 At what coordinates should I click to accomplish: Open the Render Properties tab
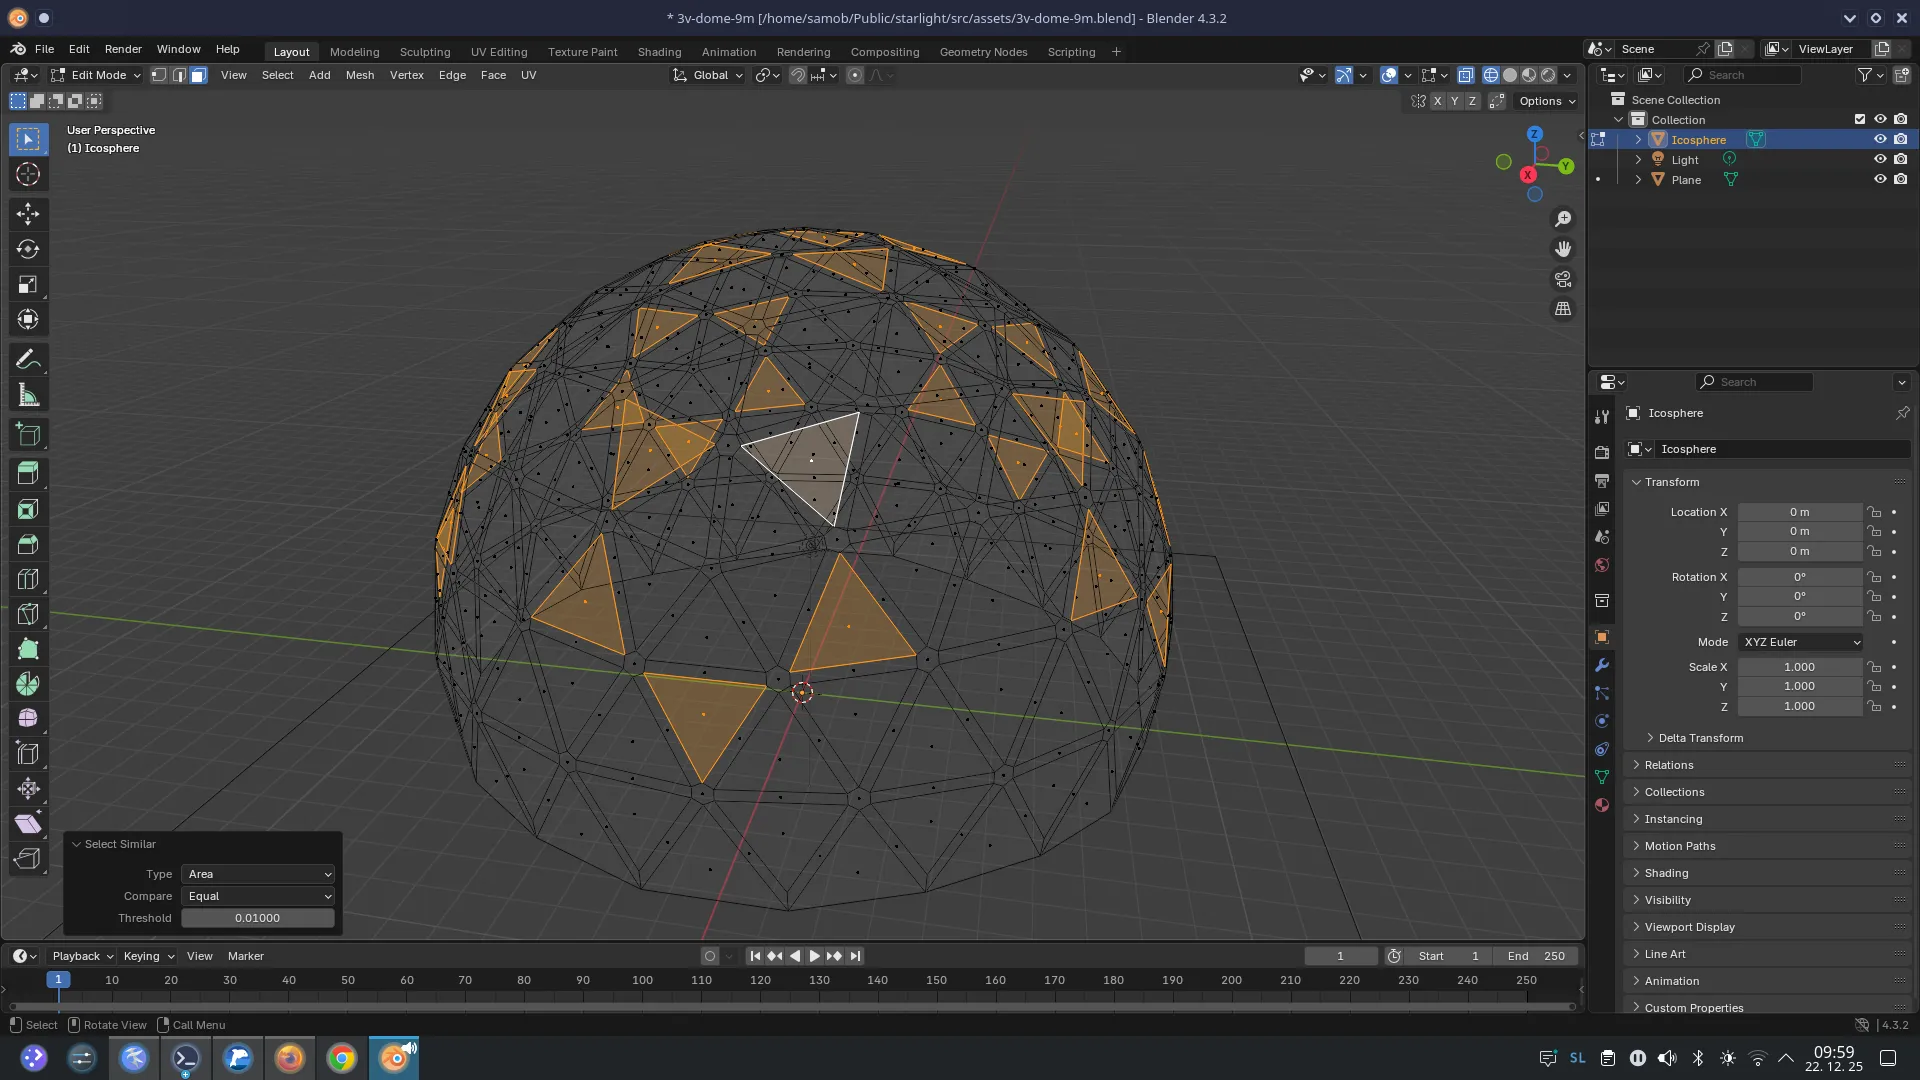point(1602,451)
